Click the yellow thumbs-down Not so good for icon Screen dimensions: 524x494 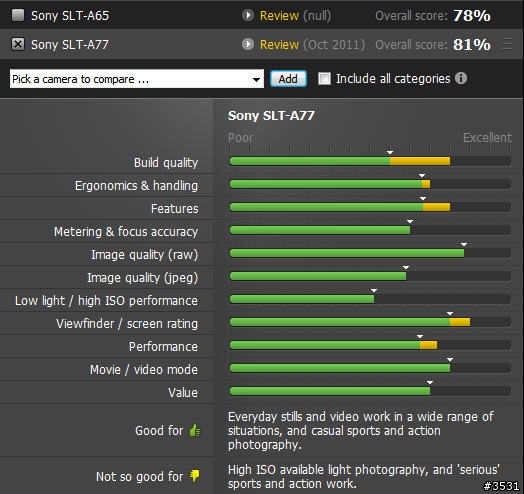(x=194, y=476)
